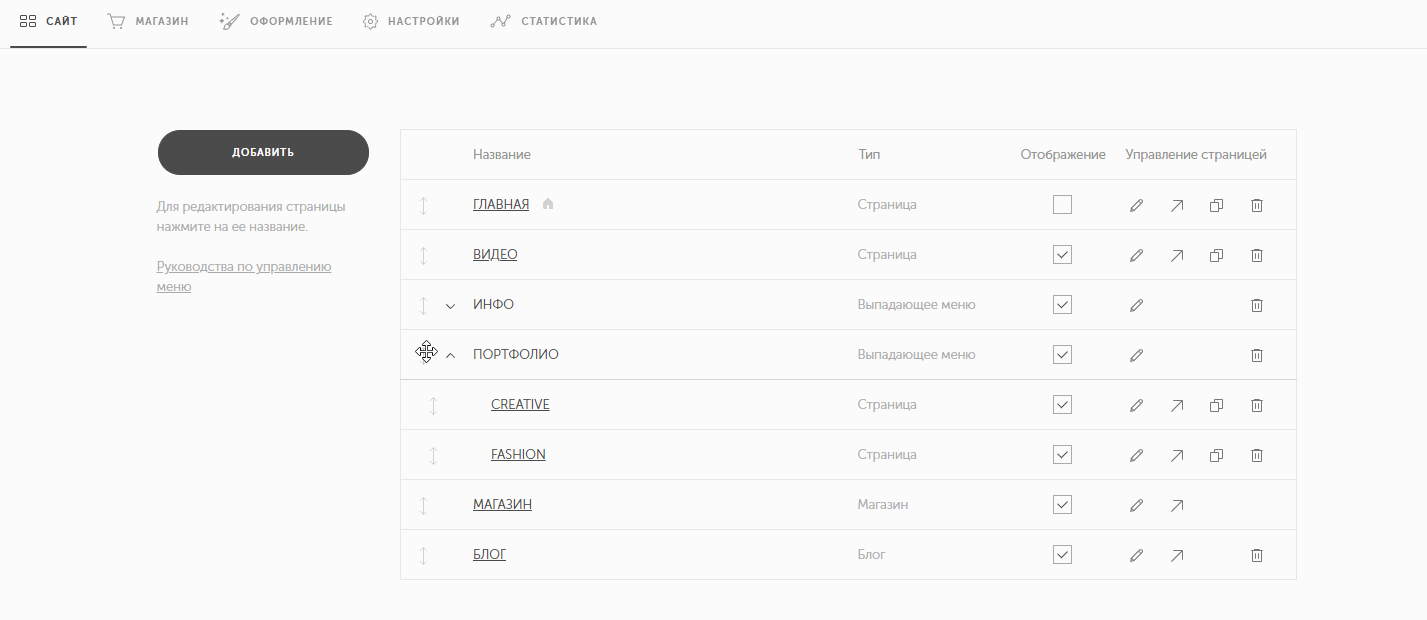Screen dimensions: 1427x620
Task: Open the FASHION page name link
Action: tap(518, 455)
